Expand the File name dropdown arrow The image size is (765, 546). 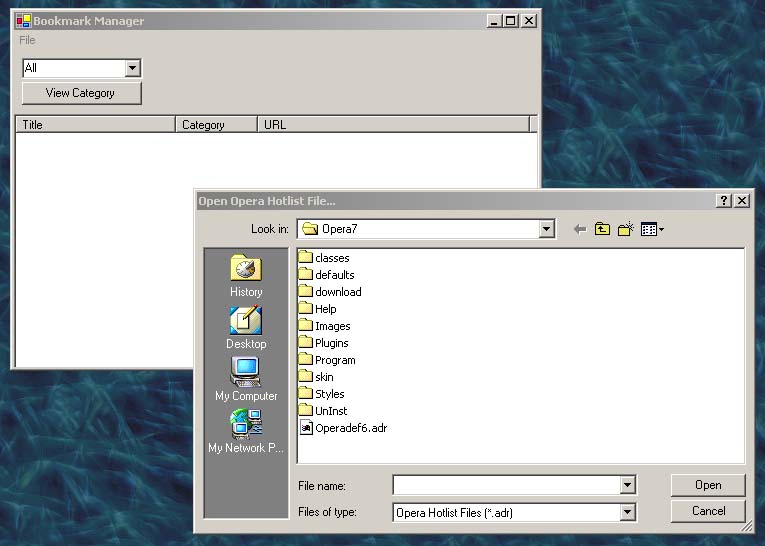click(x=627, y=486)
